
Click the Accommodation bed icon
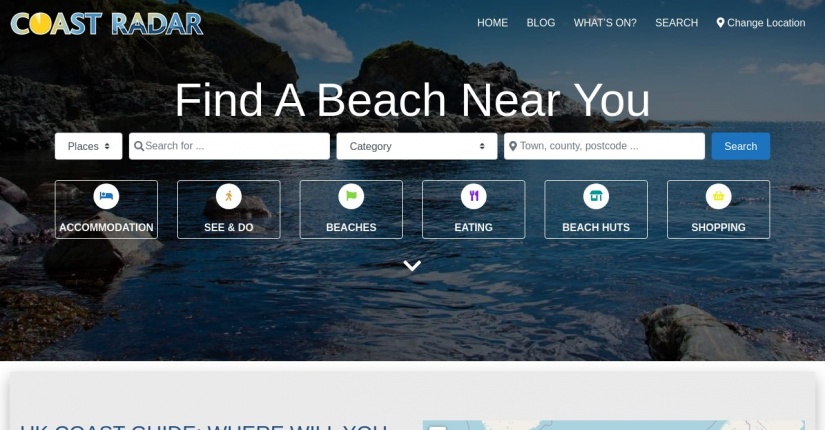(106, 196)
